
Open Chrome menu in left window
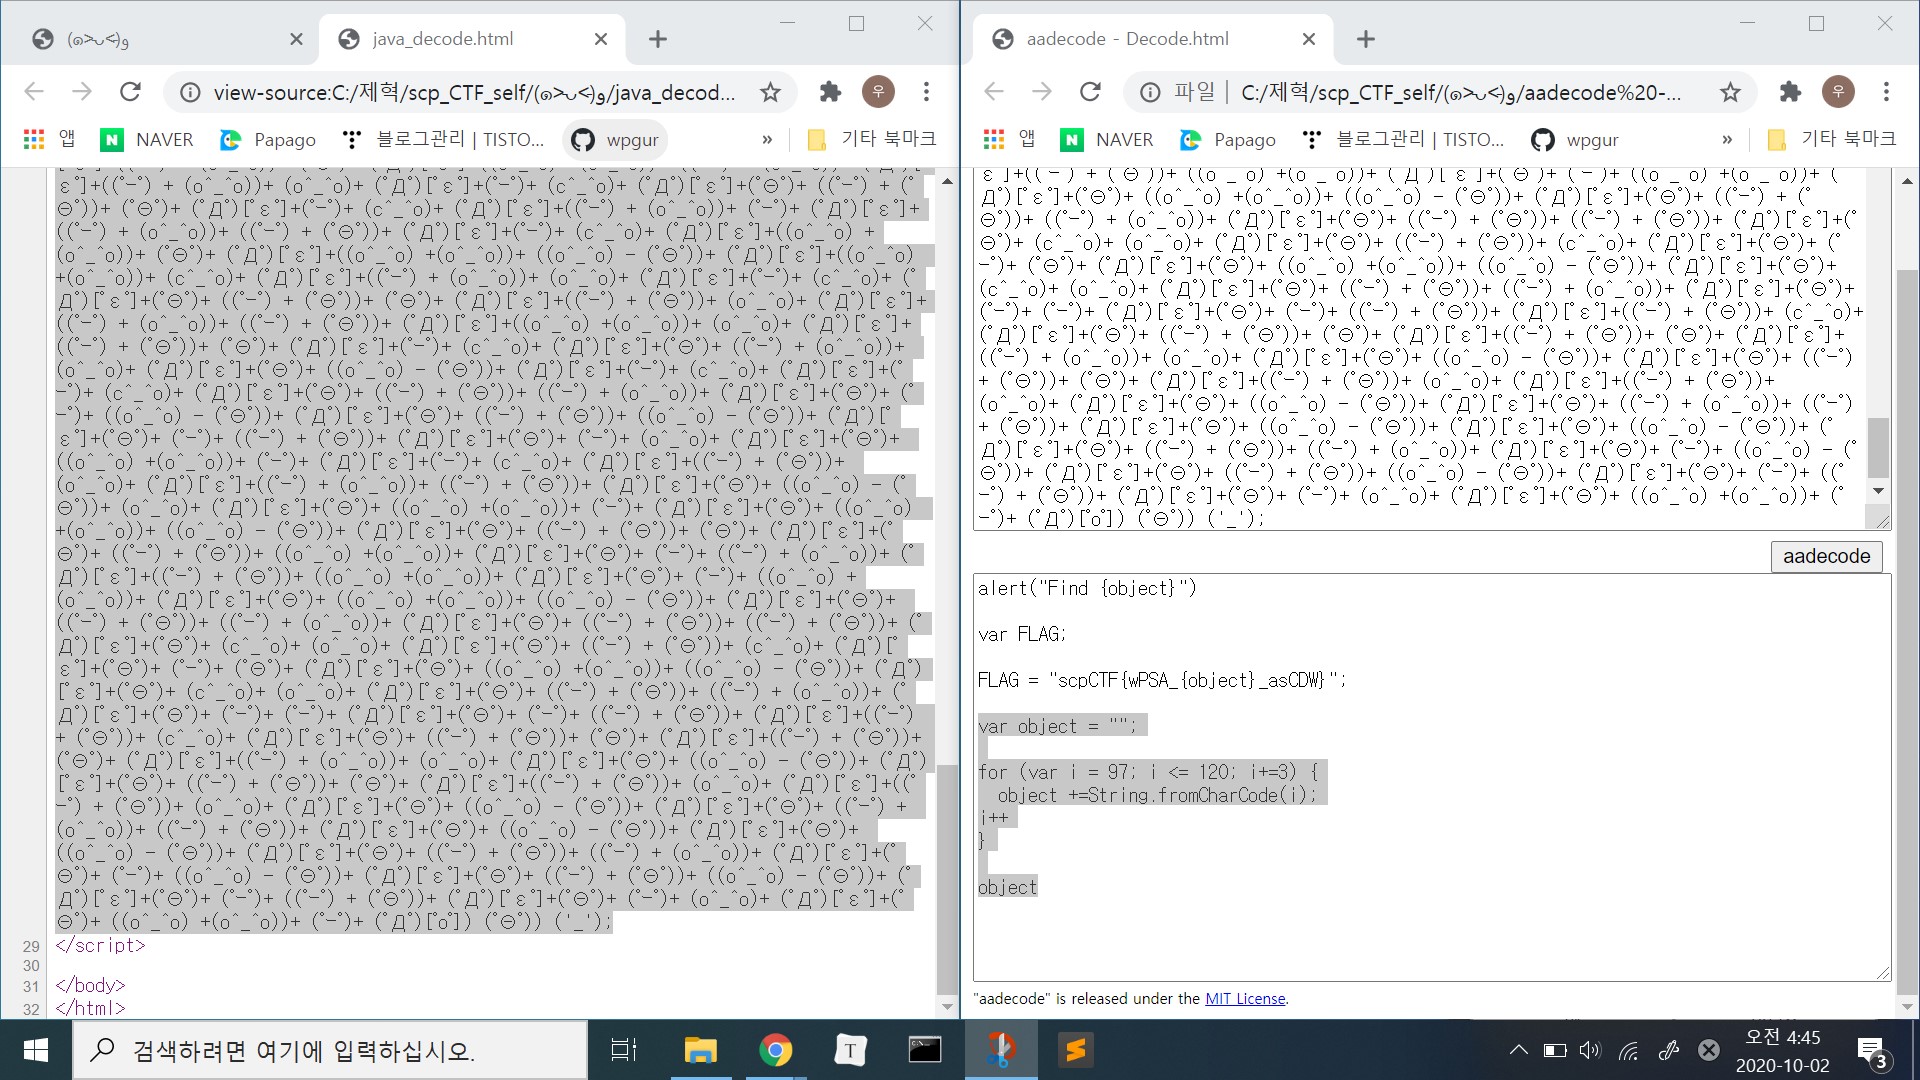926,92
